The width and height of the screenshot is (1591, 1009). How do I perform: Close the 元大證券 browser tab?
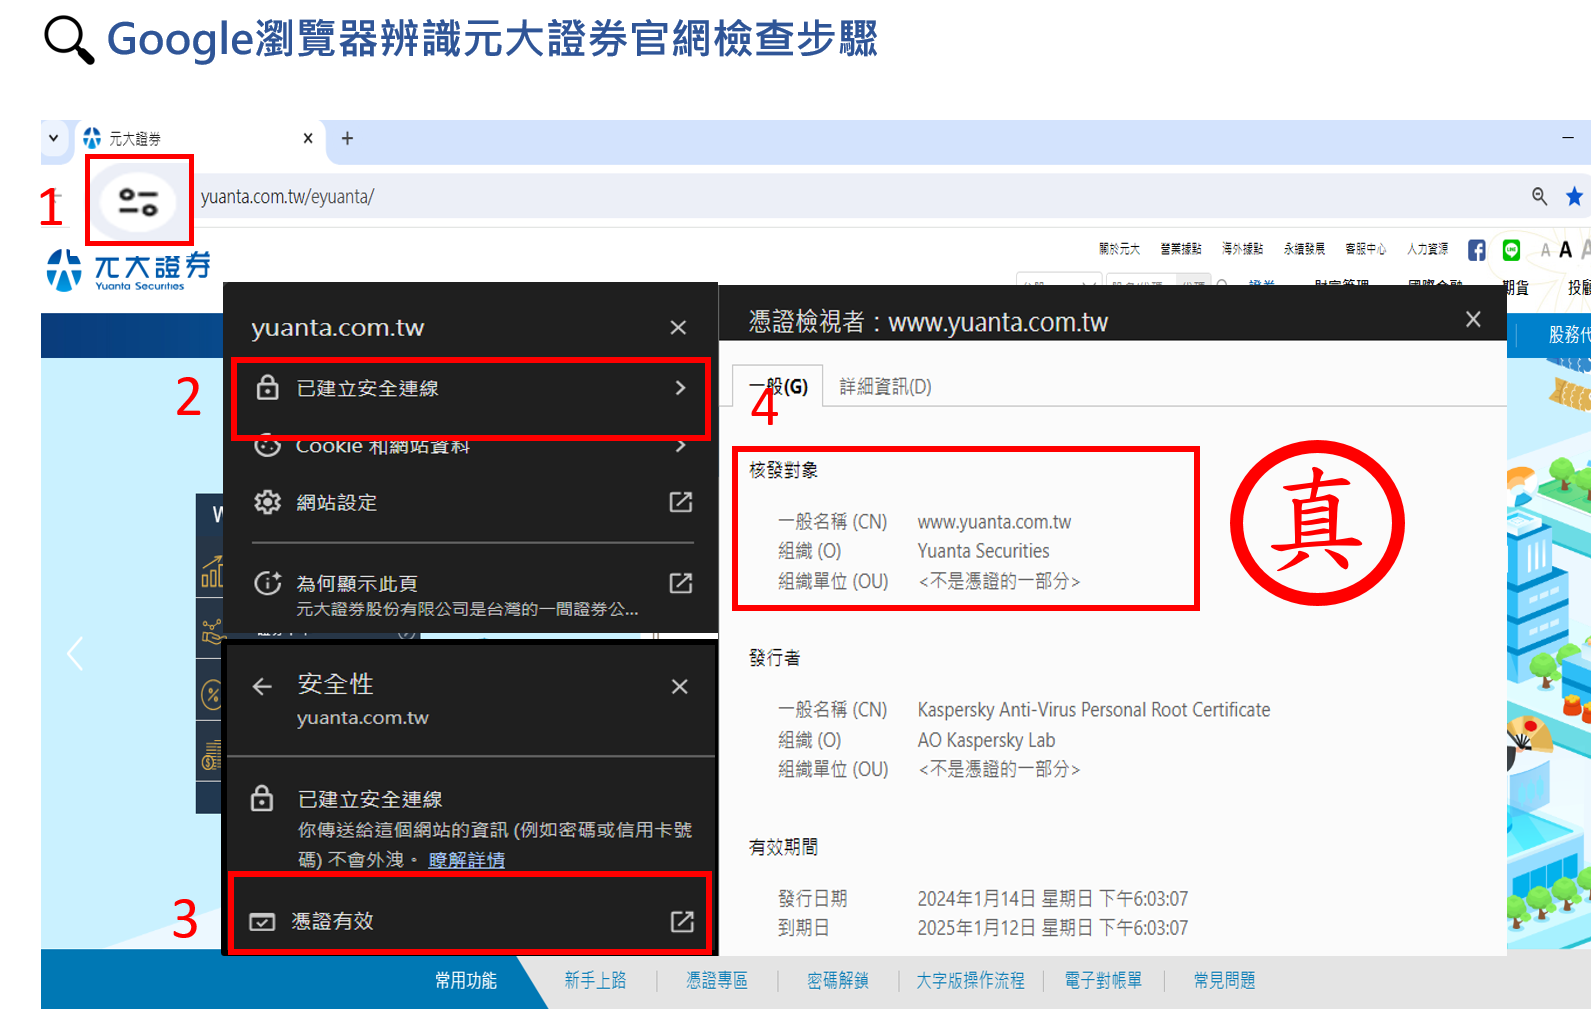308,138
